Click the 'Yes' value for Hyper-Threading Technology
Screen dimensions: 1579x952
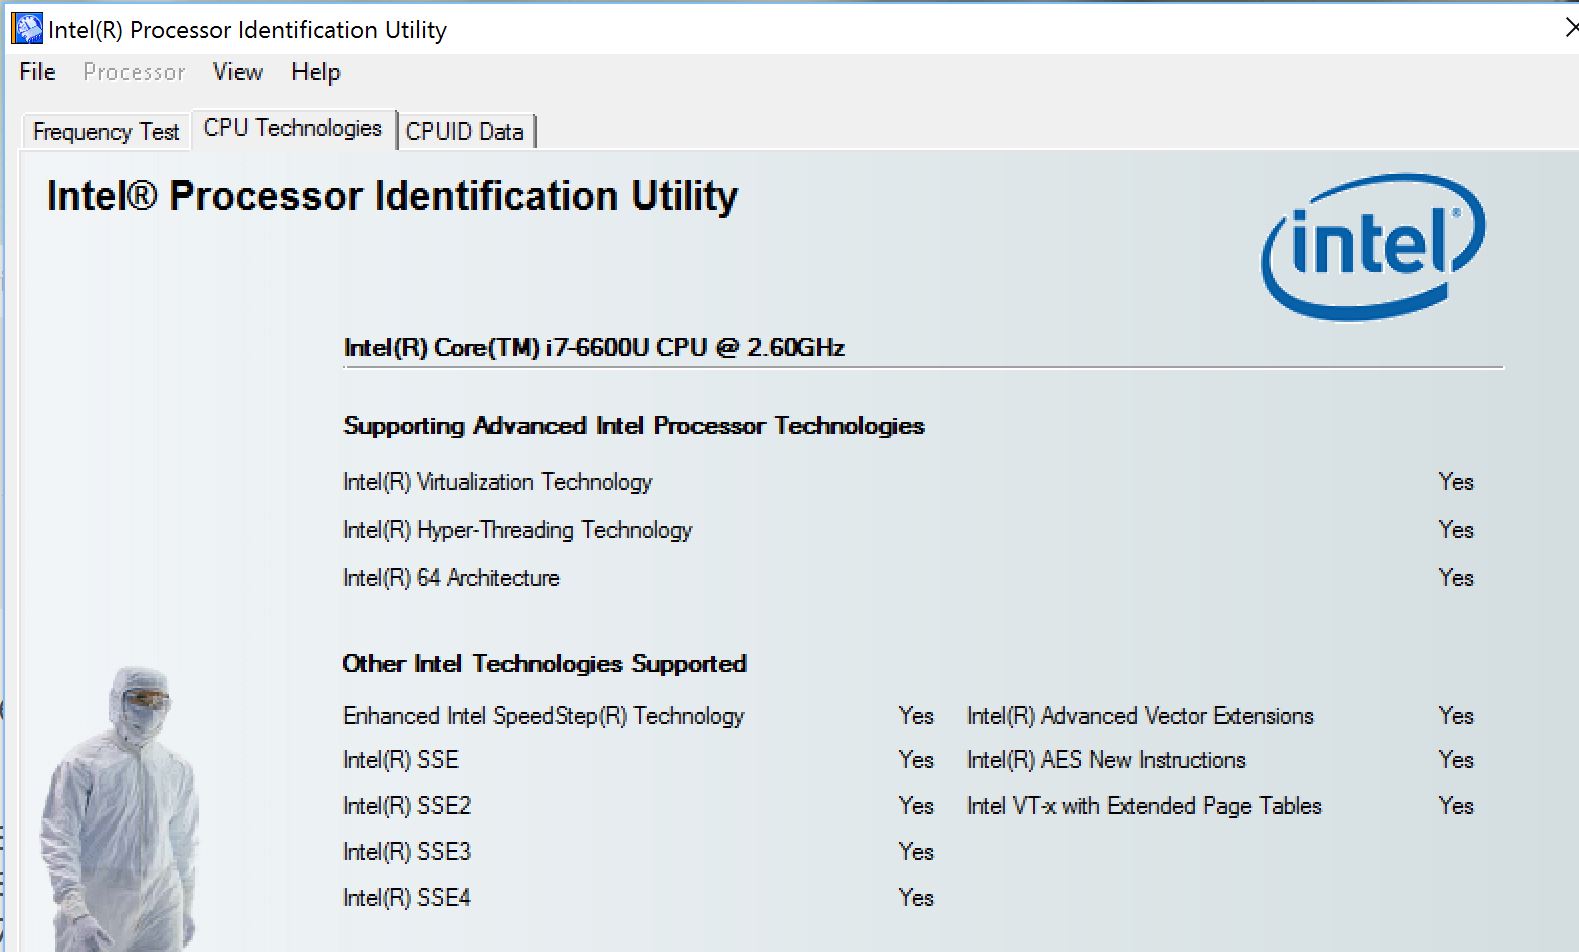tap(1456, 530)
